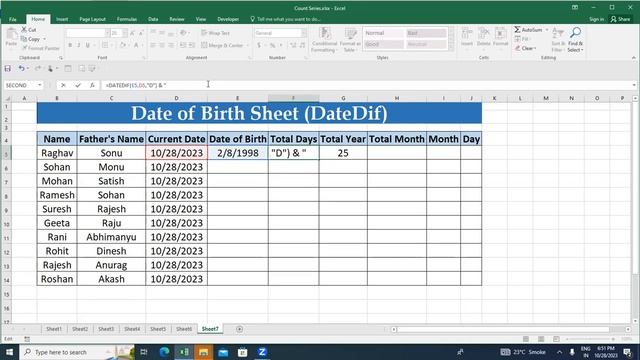Click the Increase Font Size icon
The width and height of the screenshot is (640, 360).
click(133, 33)
